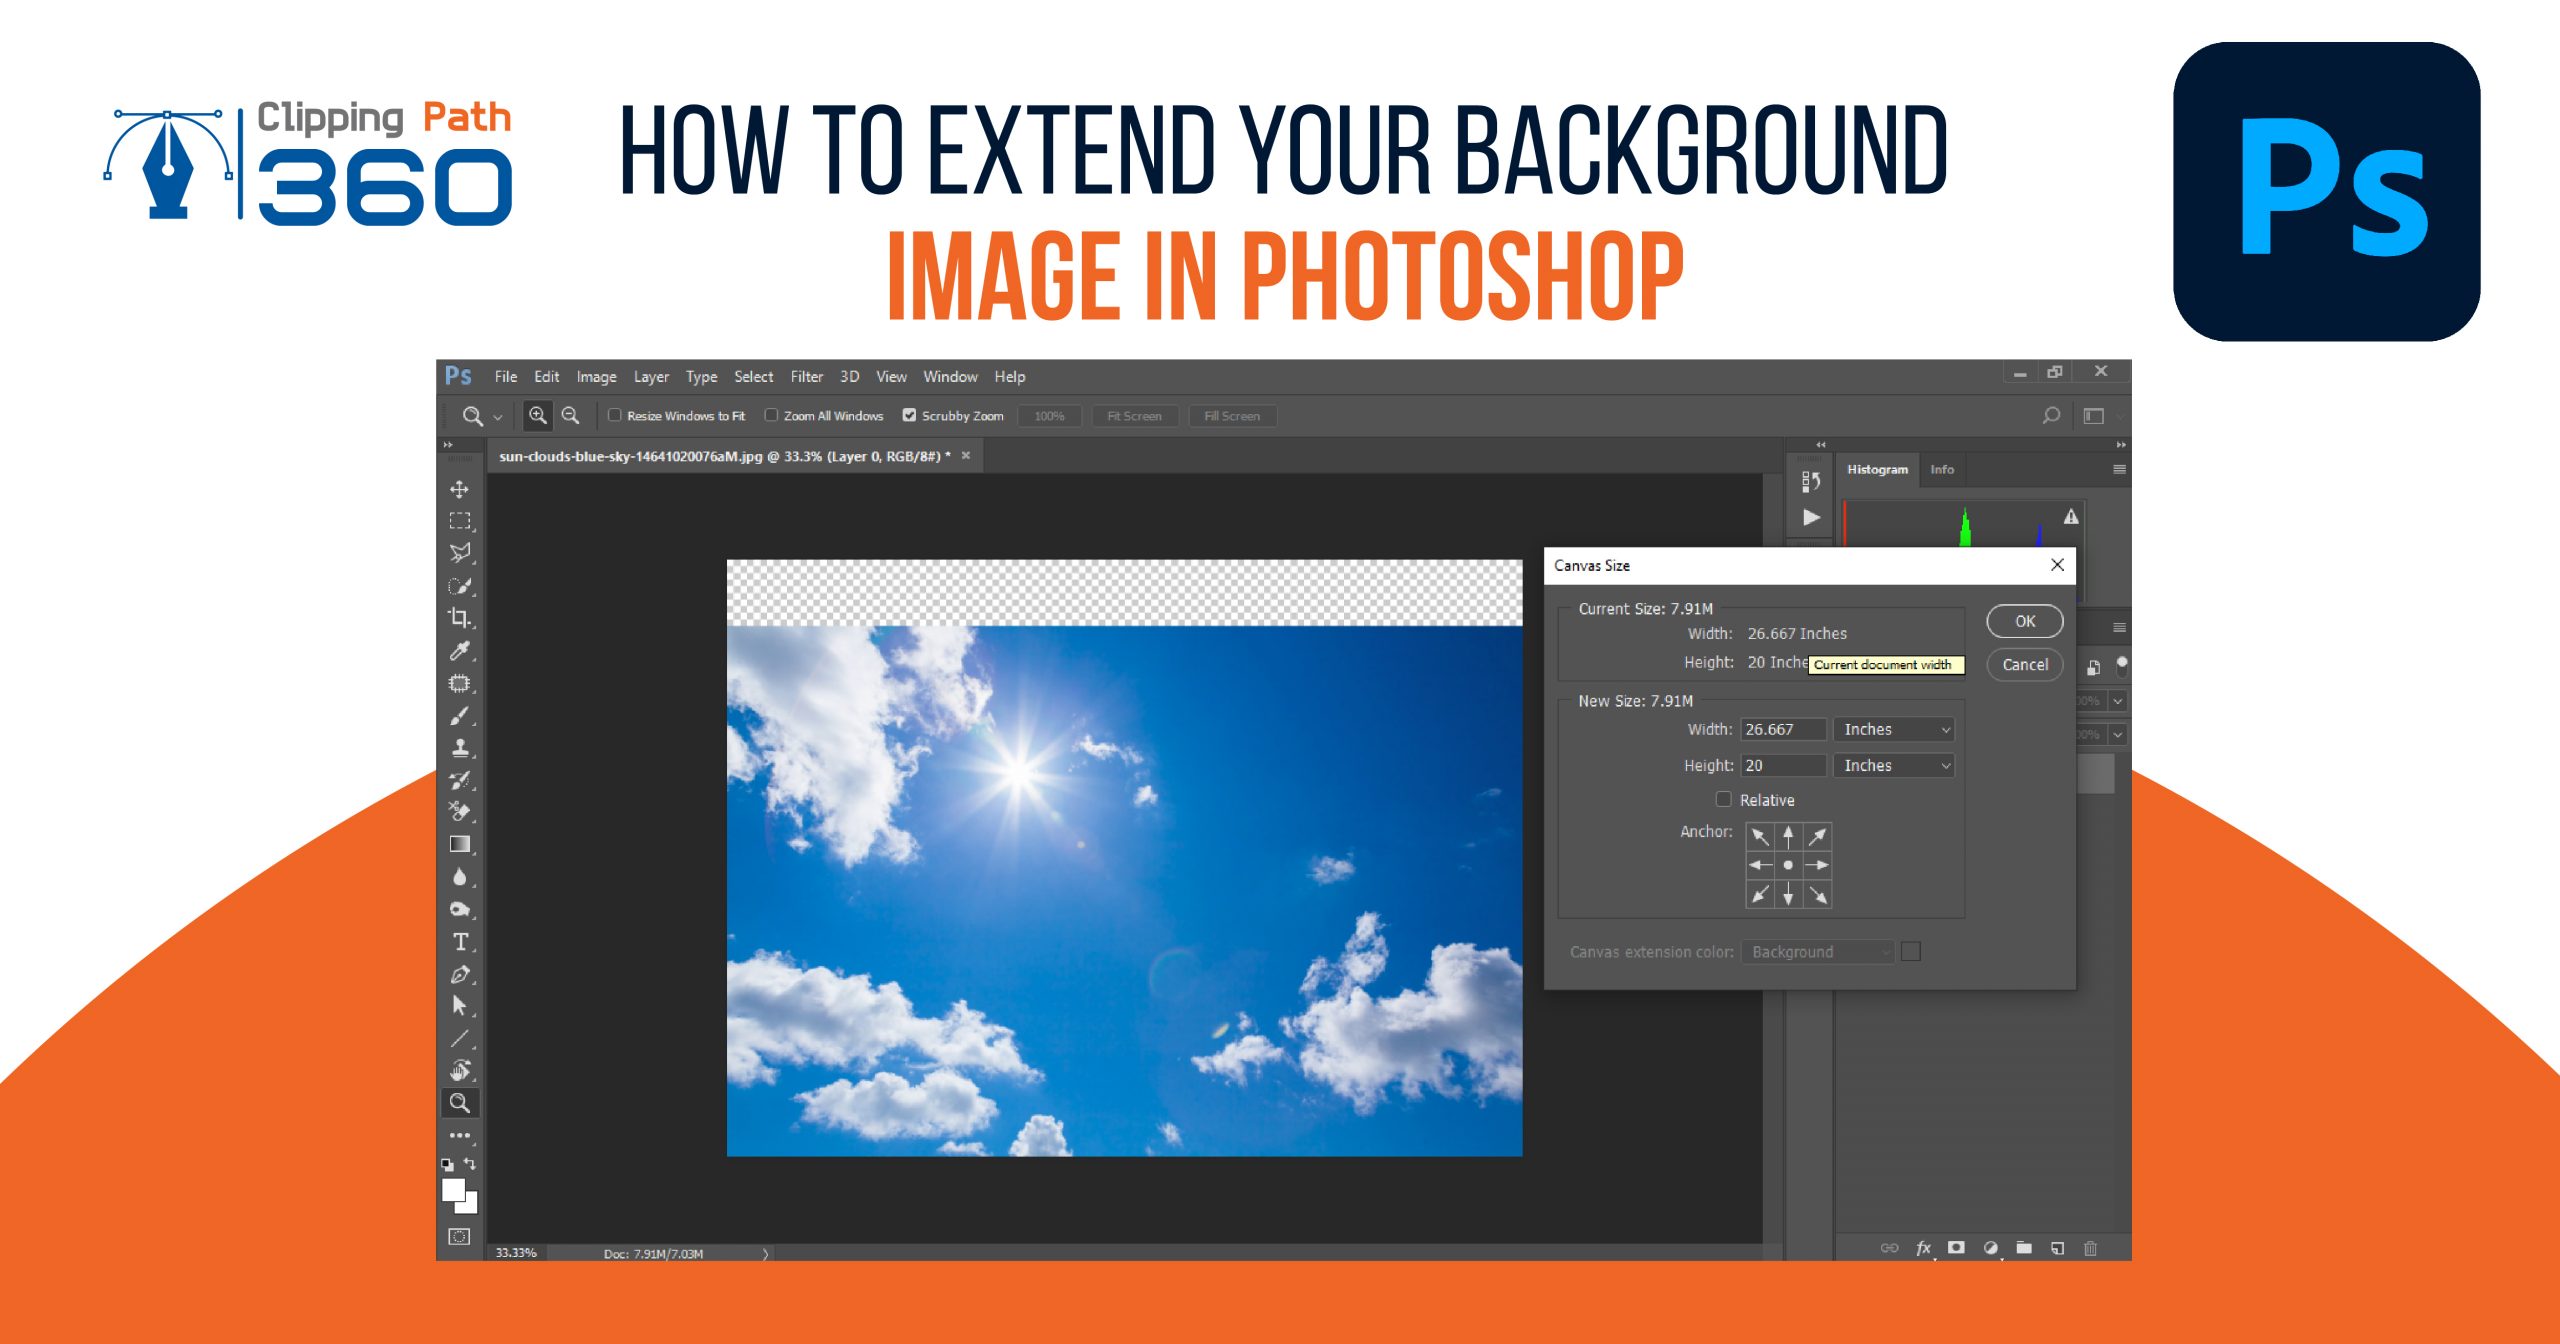
Task: Select the Brush tool
Action: 459,716
